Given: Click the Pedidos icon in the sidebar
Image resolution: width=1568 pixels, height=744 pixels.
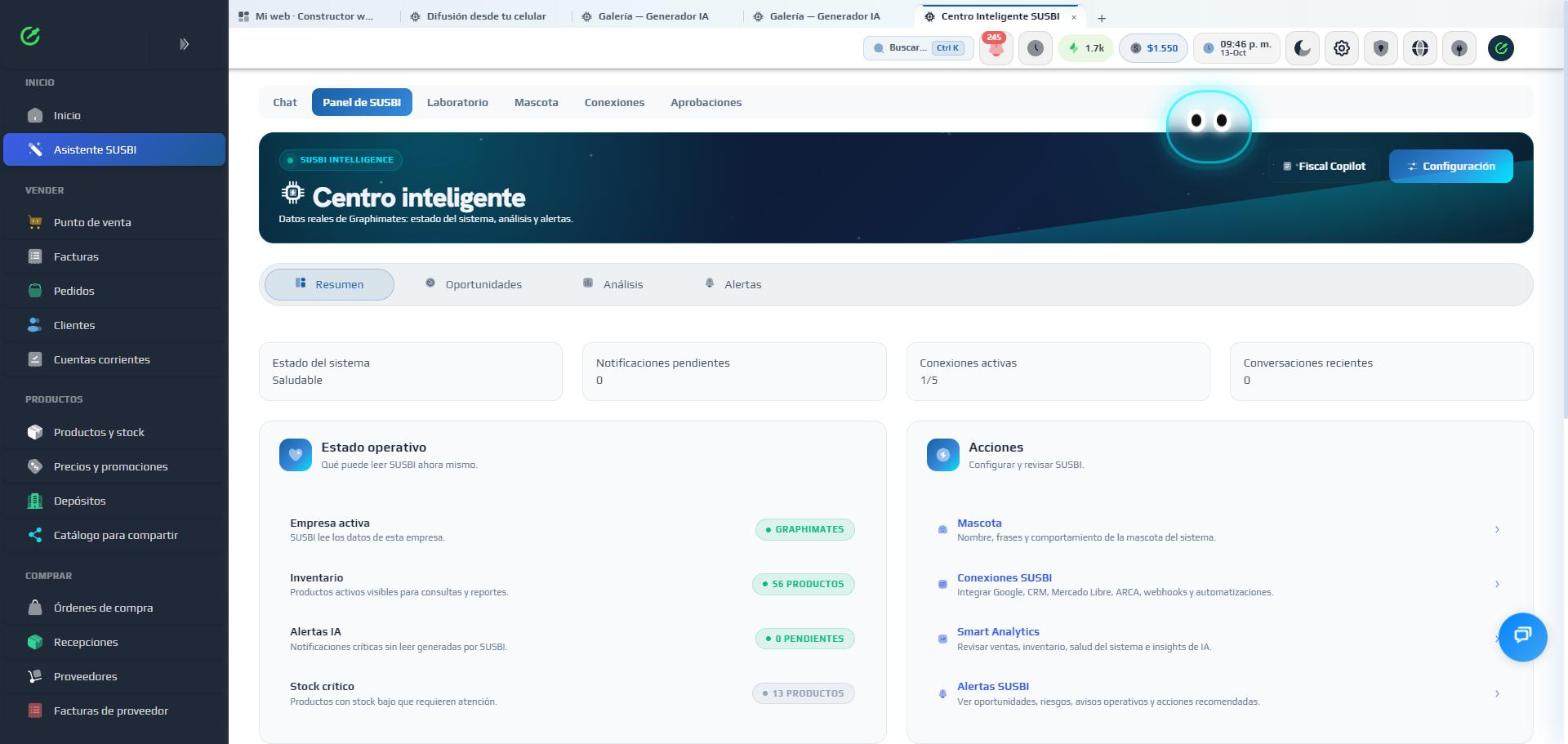Looking at the screenshot, I should 35,291.
